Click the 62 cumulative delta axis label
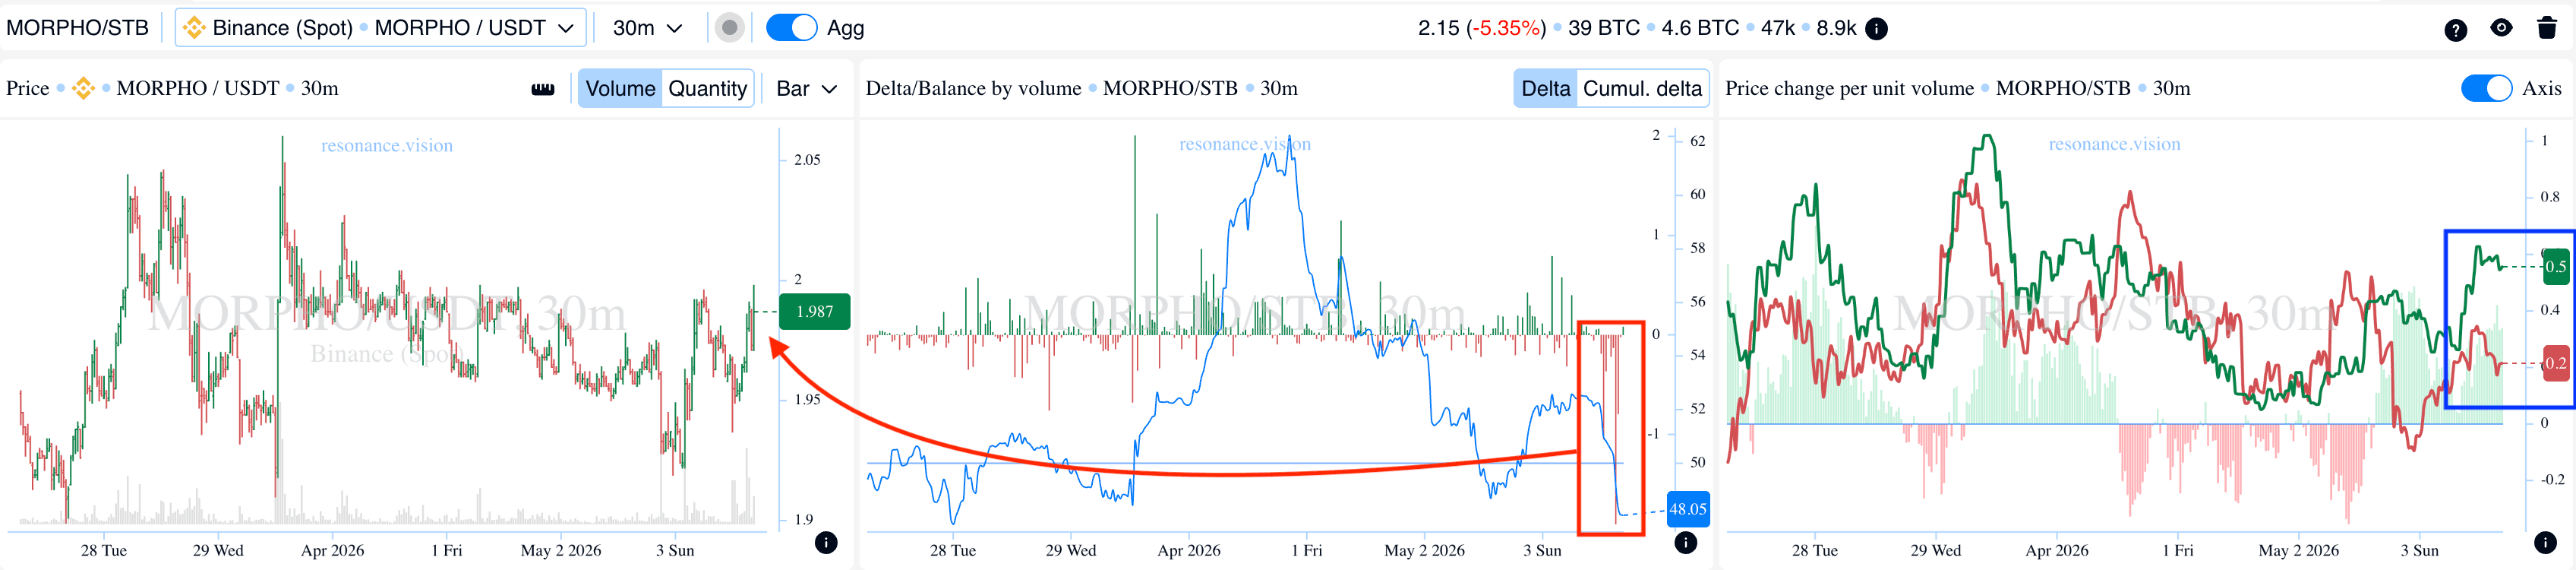The width and height of the screenshot is (2576, 570). (1698, 141)
